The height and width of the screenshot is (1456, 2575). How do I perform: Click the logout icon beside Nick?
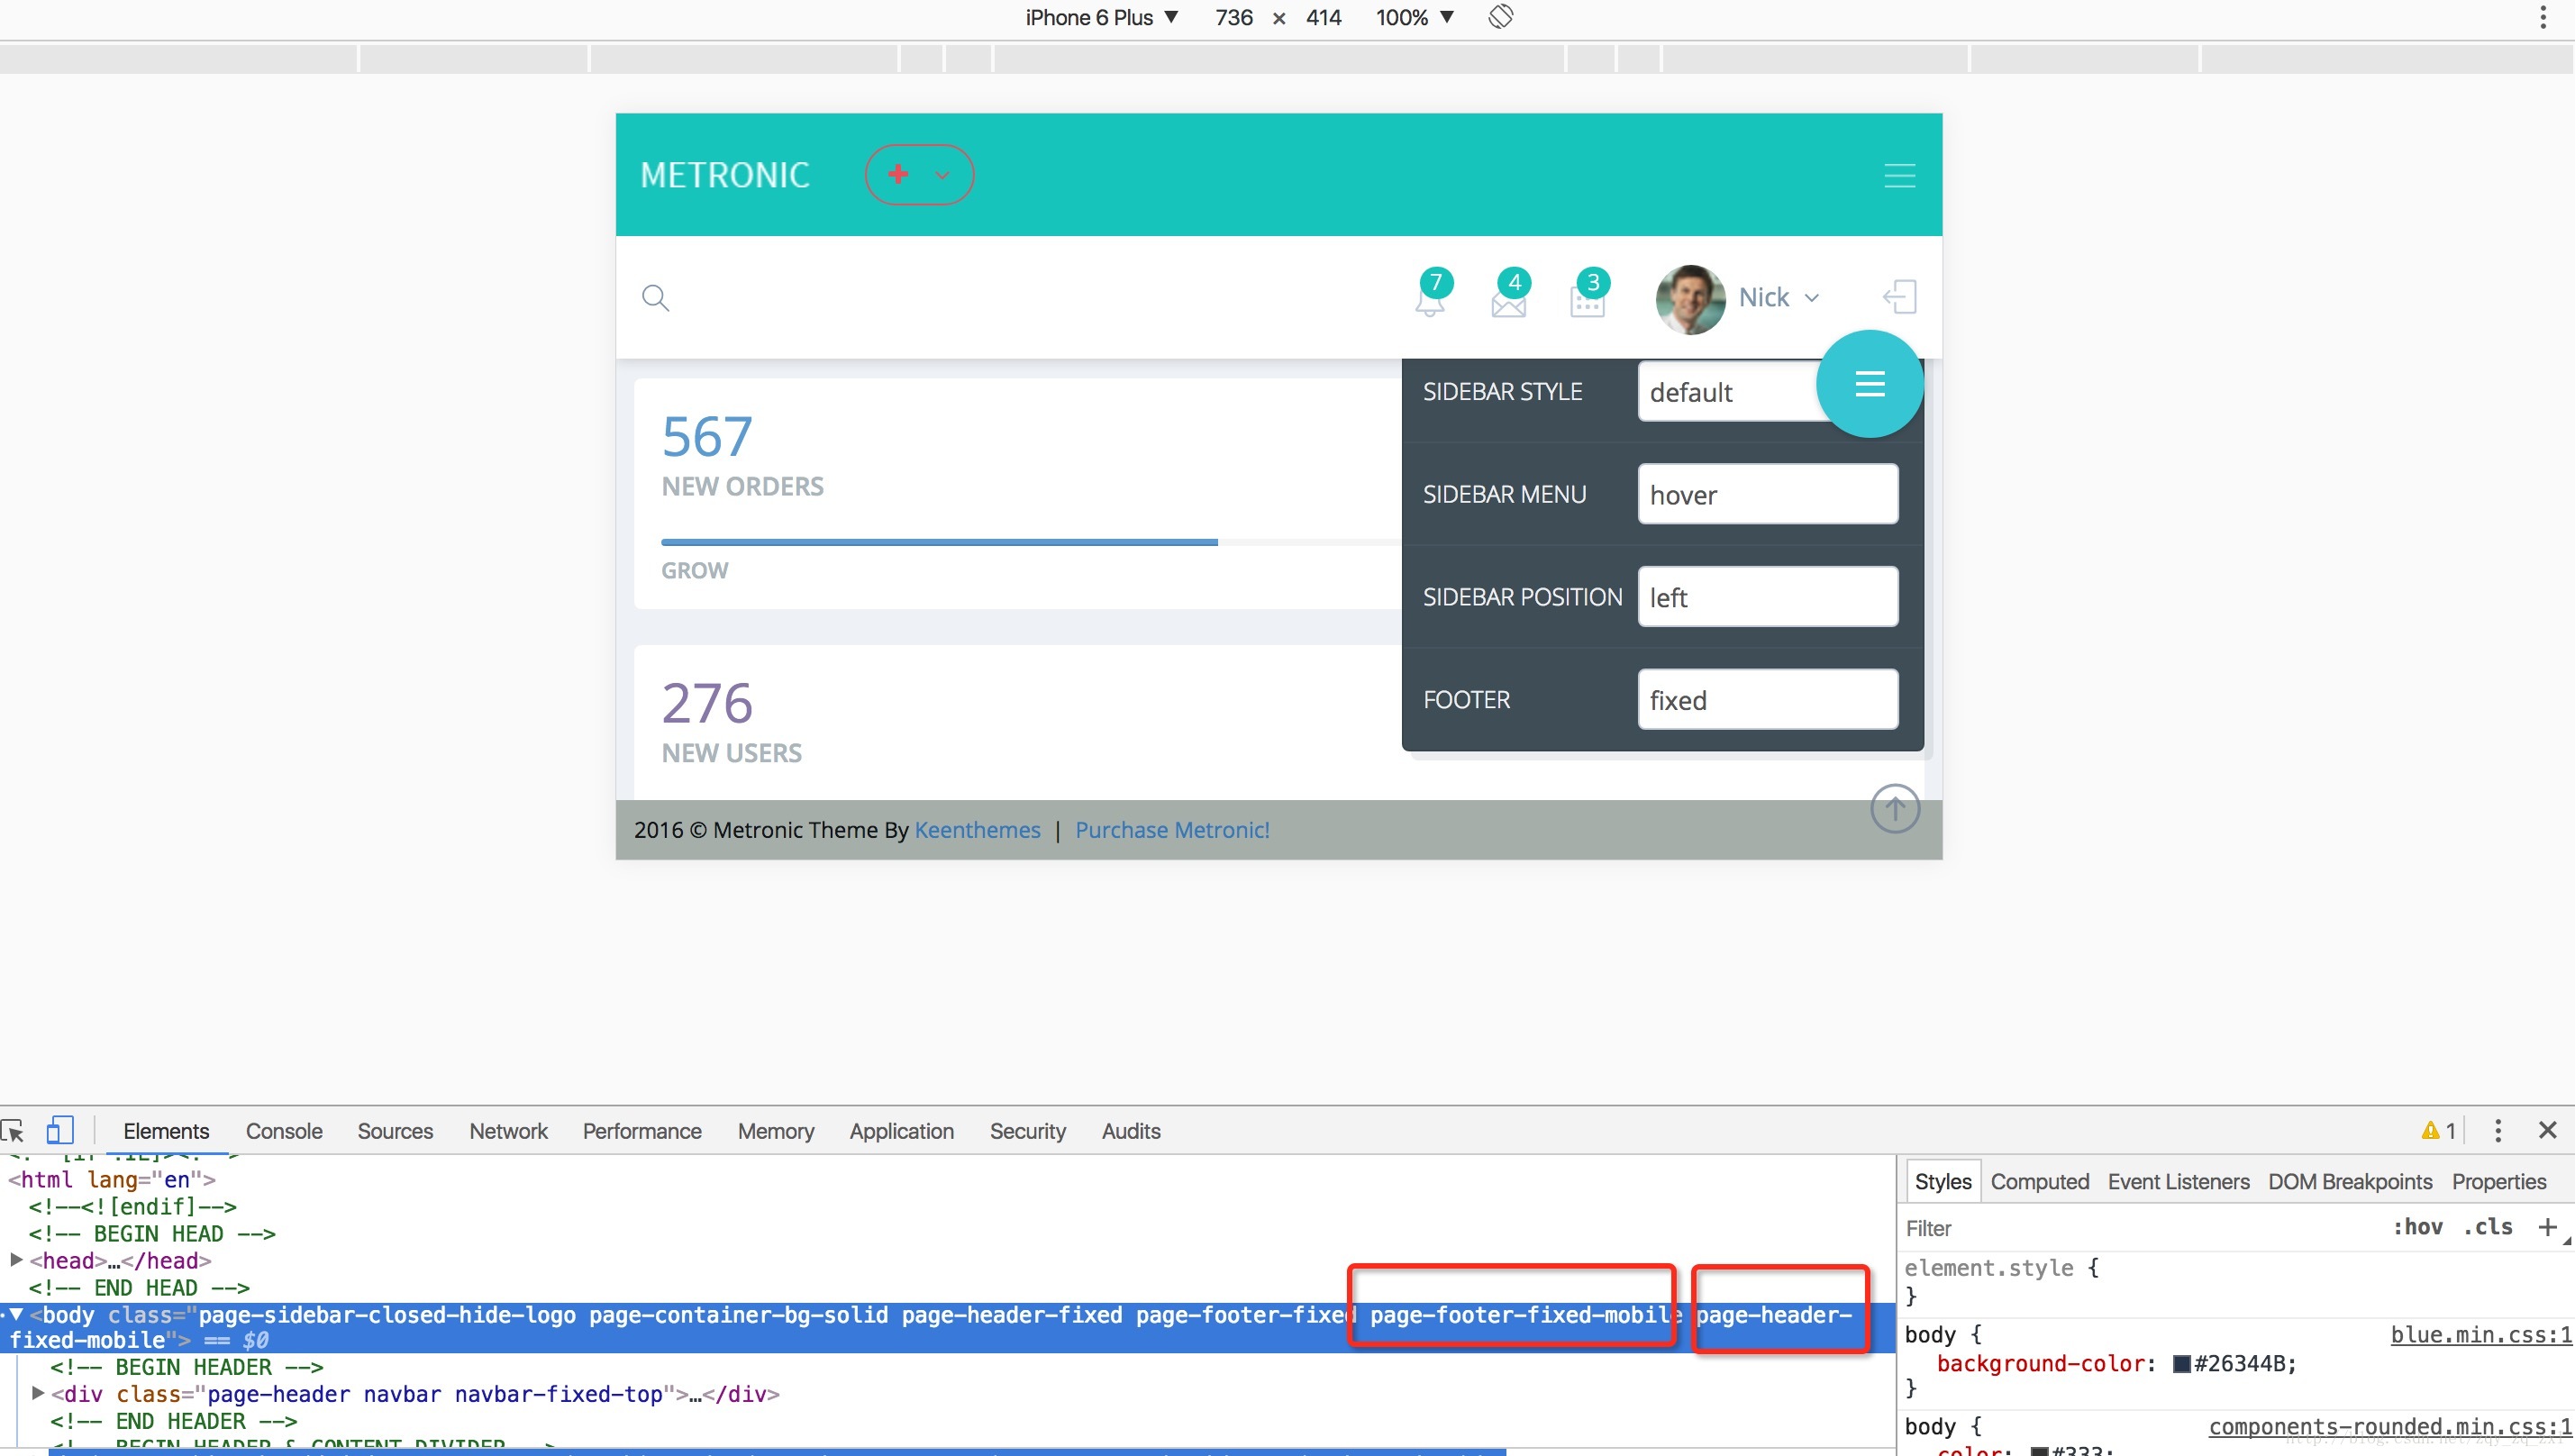(x=1899, y=297)
